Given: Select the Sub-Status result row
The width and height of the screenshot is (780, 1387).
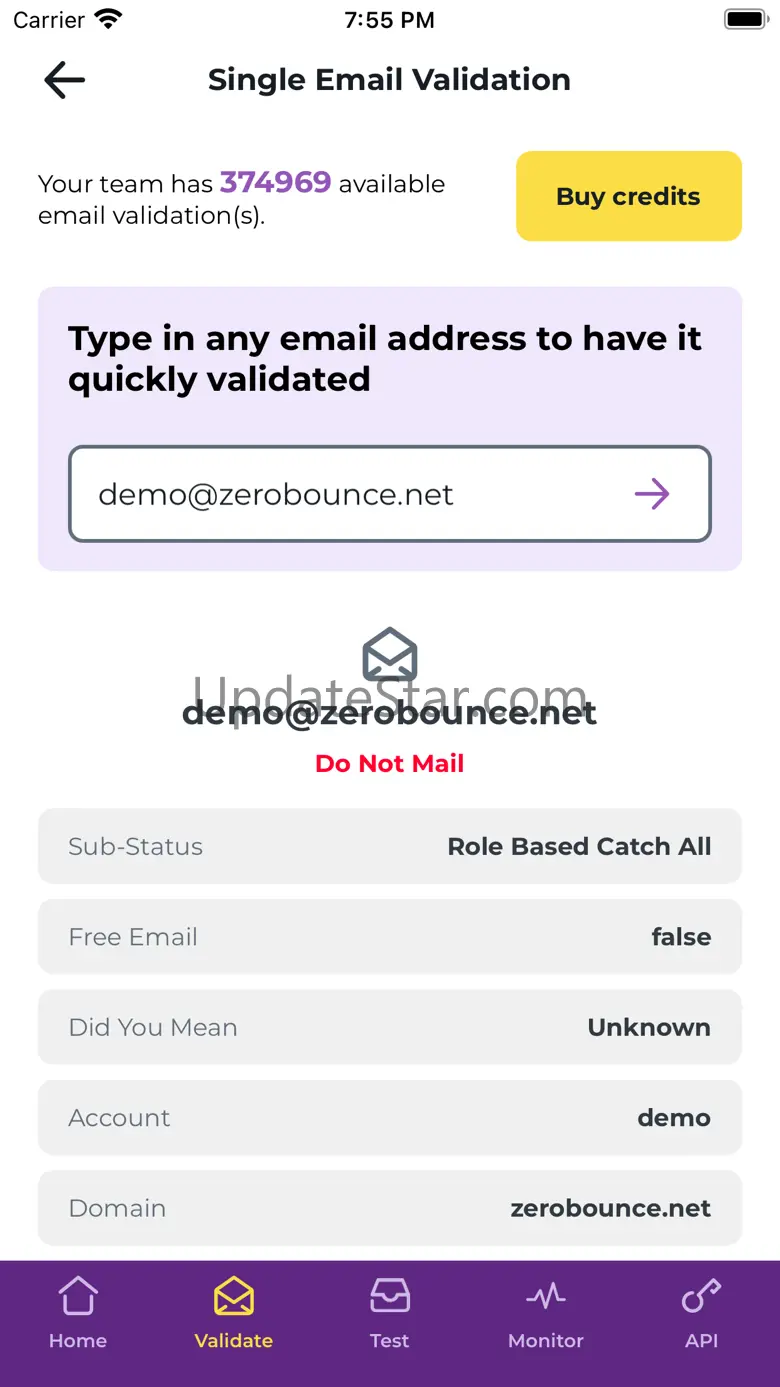Looking at the screenshot, I should point(390,846).
